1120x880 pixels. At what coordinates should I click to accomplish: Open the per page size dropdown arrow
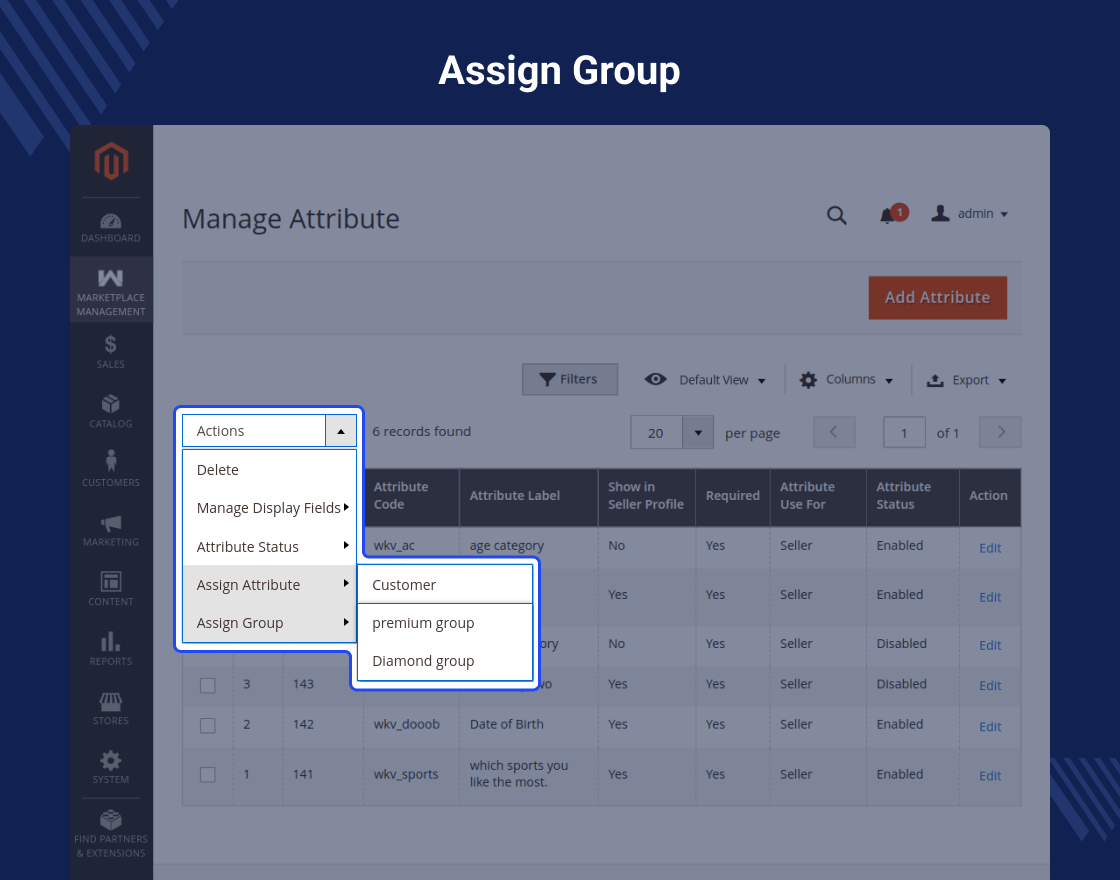pos(698,433)
